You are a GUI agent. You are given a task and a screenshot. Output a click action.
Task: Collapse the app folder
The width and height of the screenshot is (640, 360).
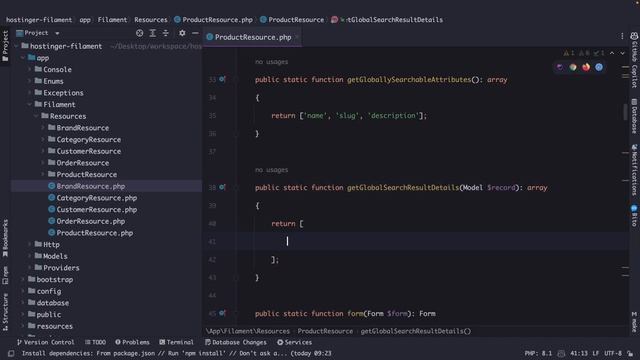click(x=22, y=58)
